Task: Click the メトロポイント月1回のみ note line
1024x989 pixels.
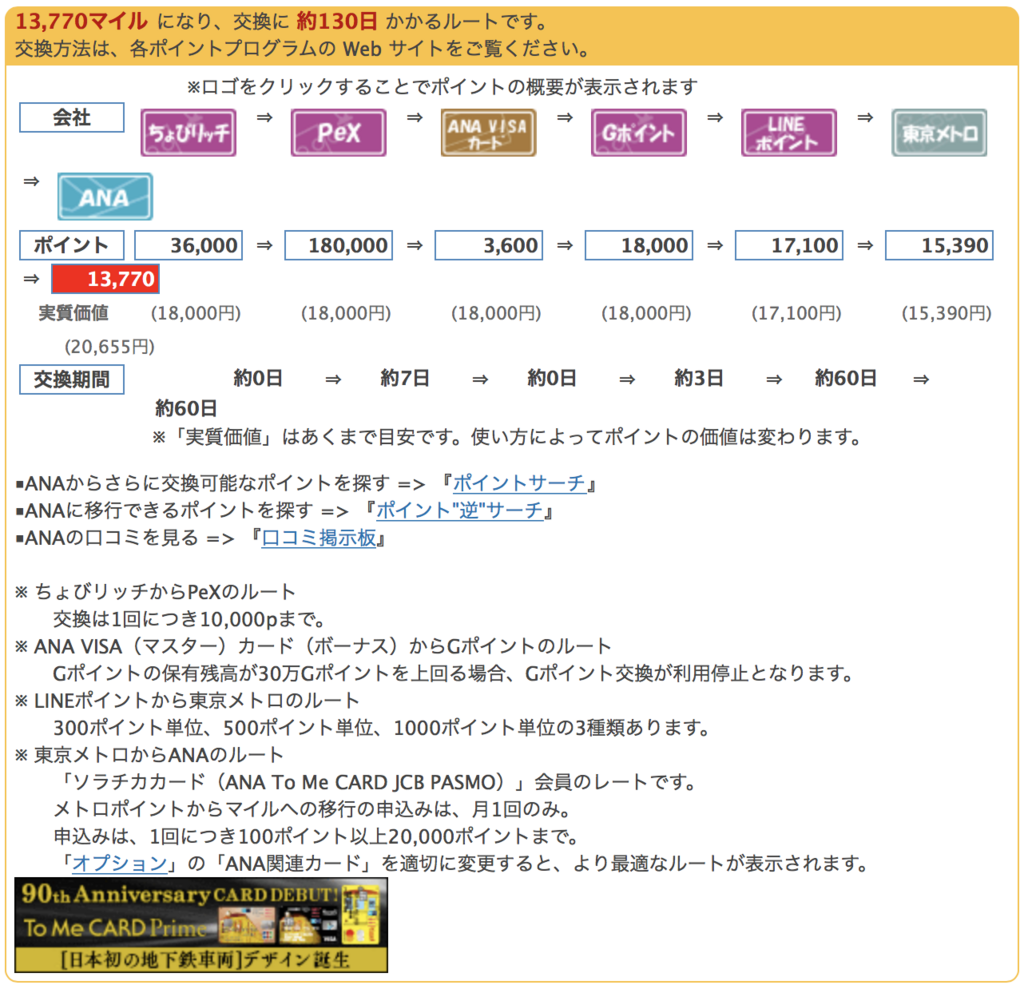Action: click(x=313, y=809)
